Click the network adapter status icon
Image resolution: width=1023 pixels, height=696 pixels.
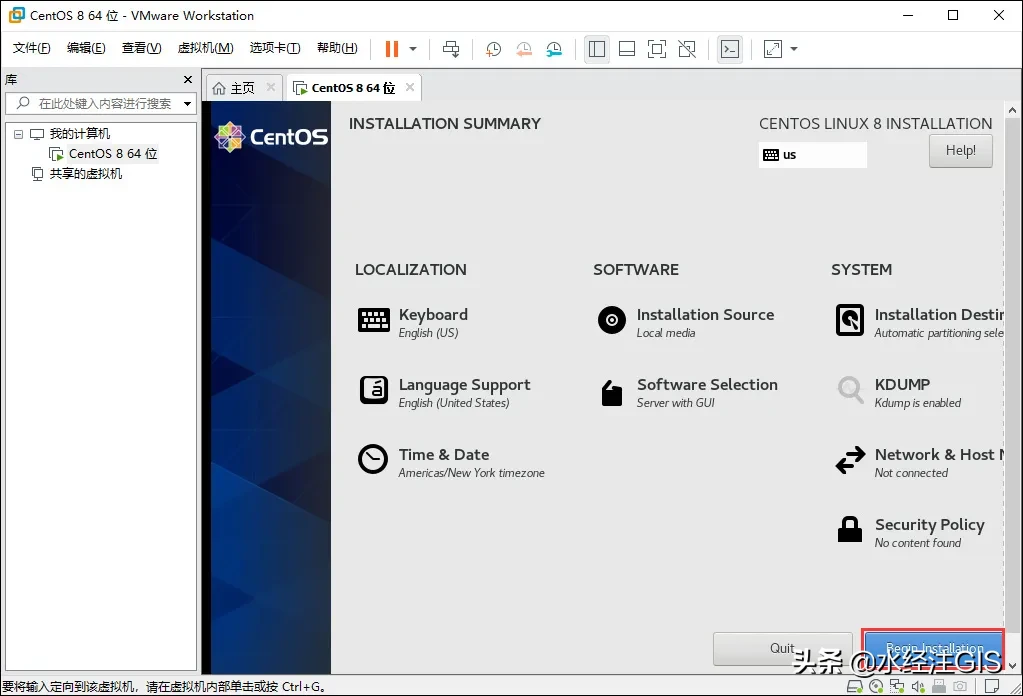click(x=897, y=686)
